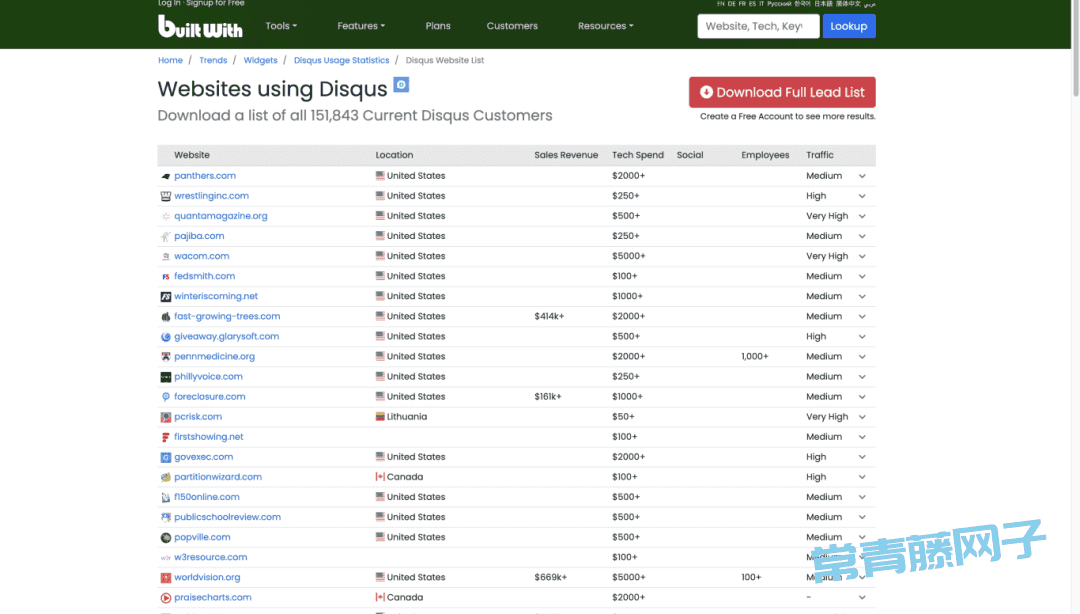Open the w3resource.com link
This screenshot has width=1080, height=614.
(210, 557)
